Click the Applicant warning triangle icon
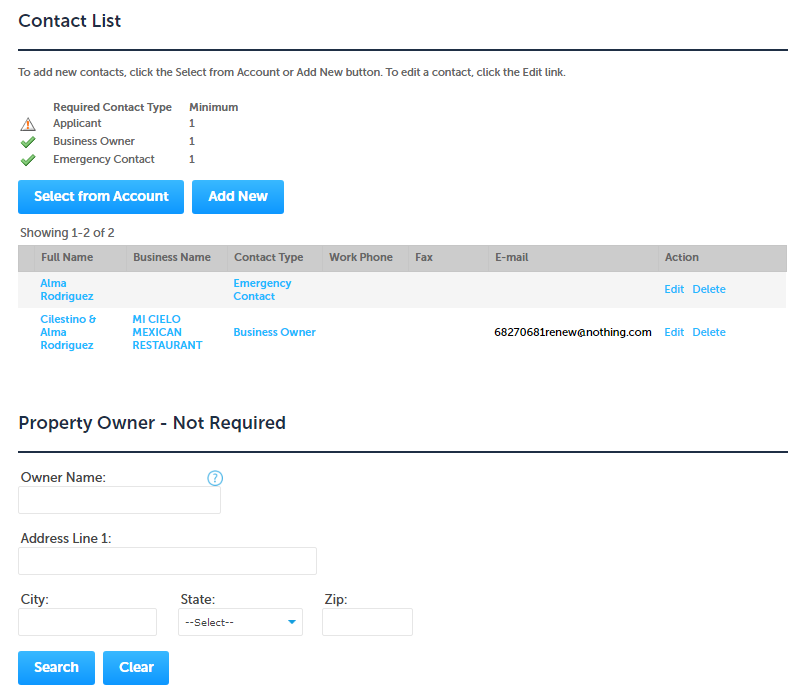This screenshot has width=811, height=697. tap(28, 124)
